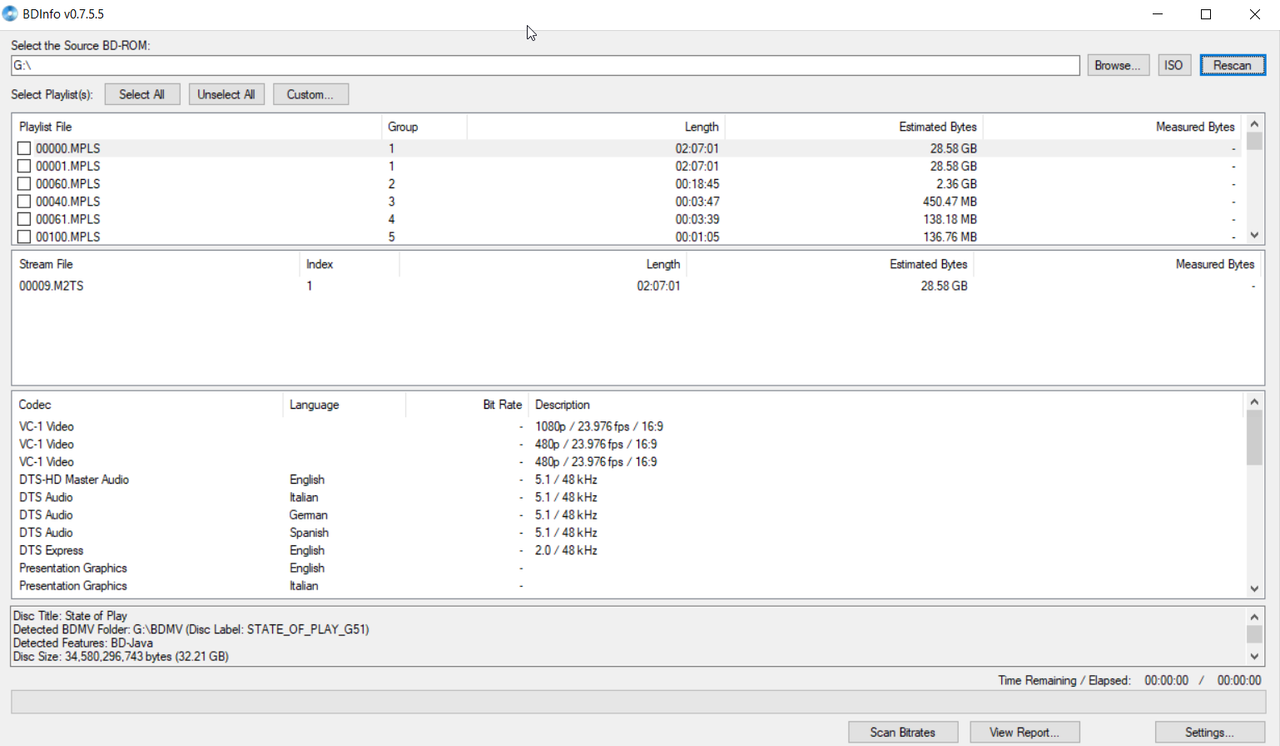This screenshot has width=1280, height=746.
Task: Select the Italian DTS Audio row
Action: tap(628, 497)
